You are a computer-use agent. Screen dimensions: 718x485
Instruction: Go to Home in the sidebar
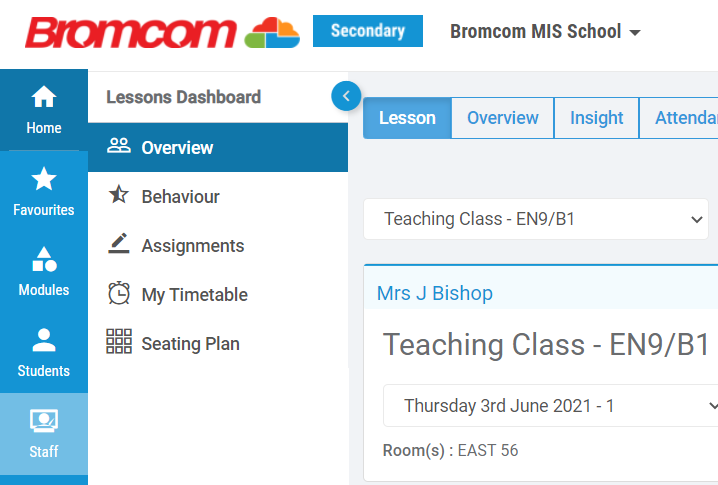(x=44, y=110)
